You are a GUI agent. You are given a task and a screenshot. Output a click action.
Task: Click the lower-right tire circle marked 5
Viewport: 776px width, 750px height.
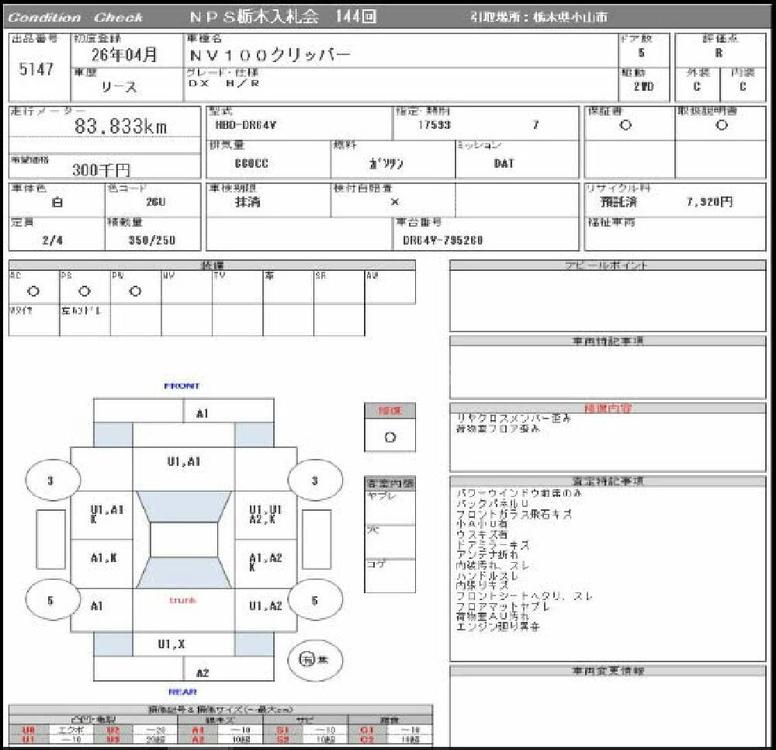[x=315, y=599]
